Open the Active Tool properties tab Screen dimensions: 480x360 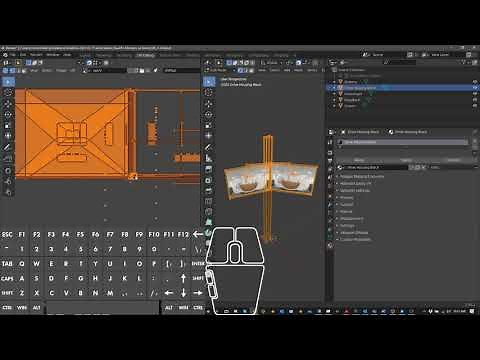pyautogui.click(x=330, y=142)
